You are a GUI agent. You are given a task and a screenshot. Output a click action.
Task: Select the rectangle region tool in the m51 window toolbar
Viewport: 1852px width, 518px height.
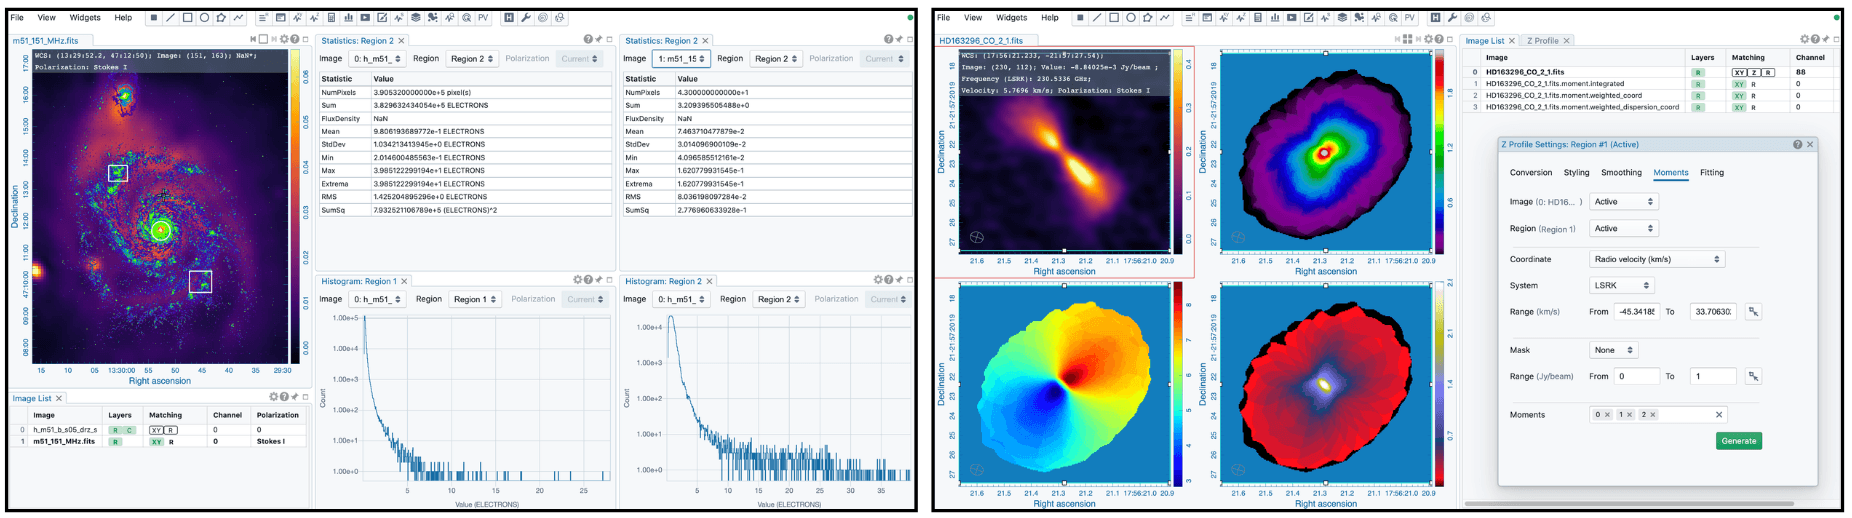pos(187,17)
